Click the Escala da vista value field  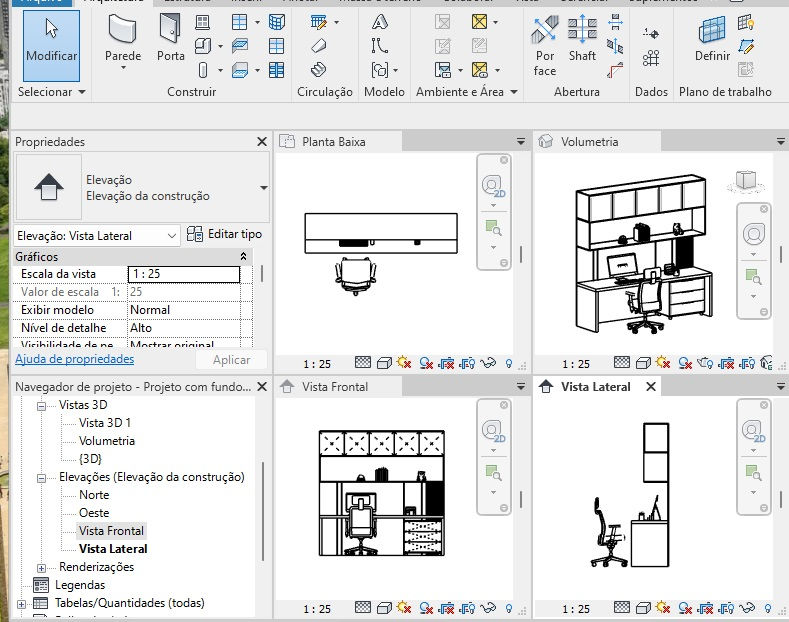pyautogui.click(x=184, y=274)
